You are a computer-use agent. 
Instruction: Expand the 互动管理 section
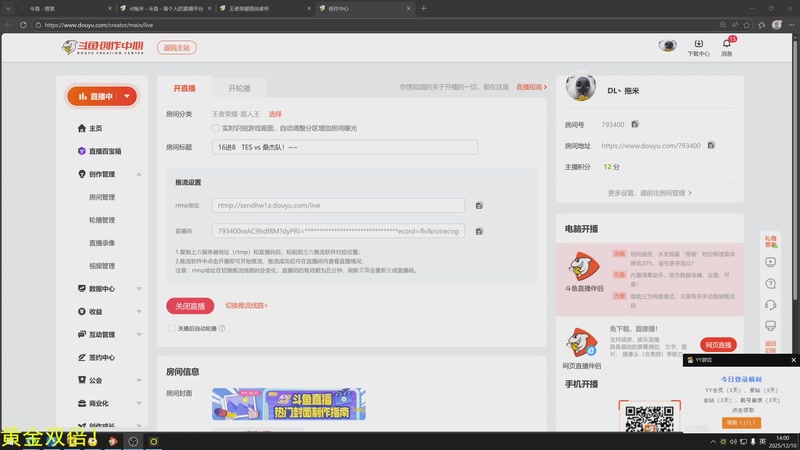pyautogui.click(x=139, y=335)
